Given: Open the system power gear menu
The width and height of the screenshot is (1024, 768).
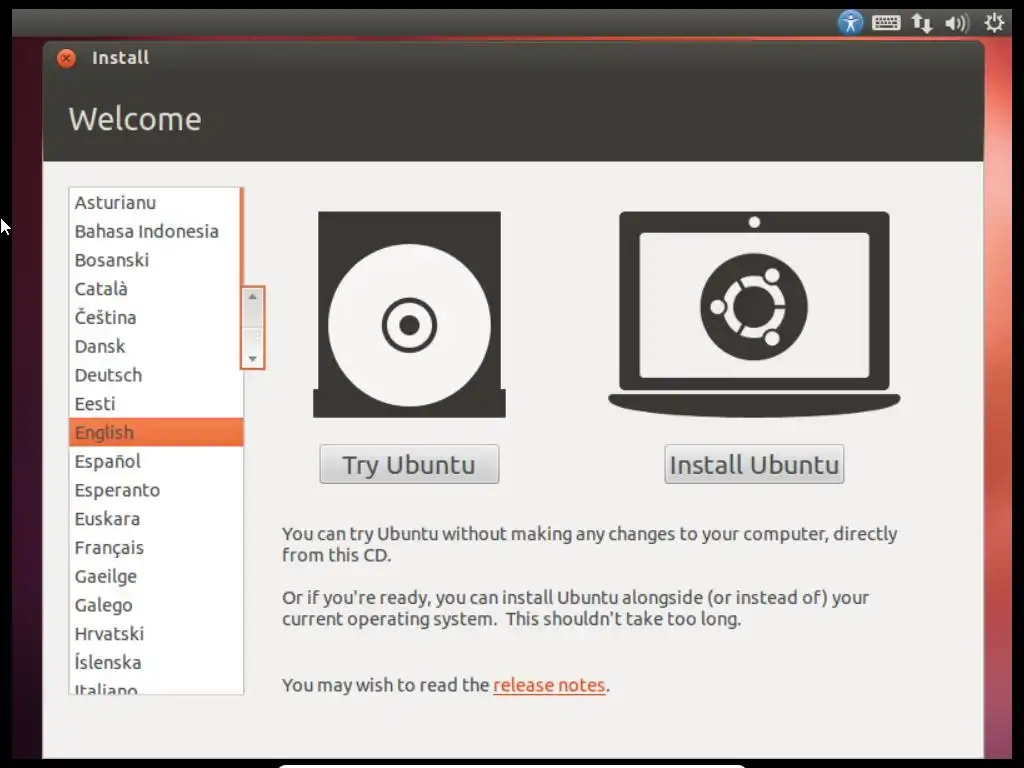Looking at the screenshot, I should tap(994, 23).
